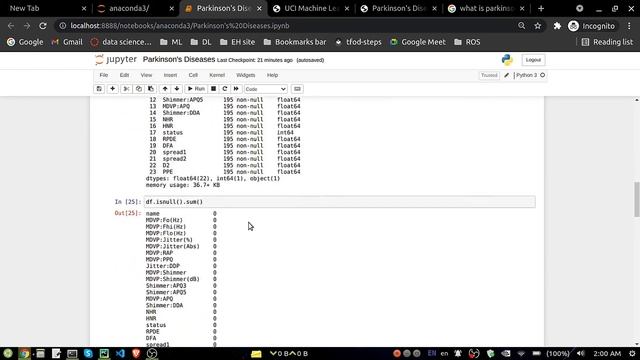Click the browser address bar
This screenshot has height=360, width=640.
coord(286,26)
